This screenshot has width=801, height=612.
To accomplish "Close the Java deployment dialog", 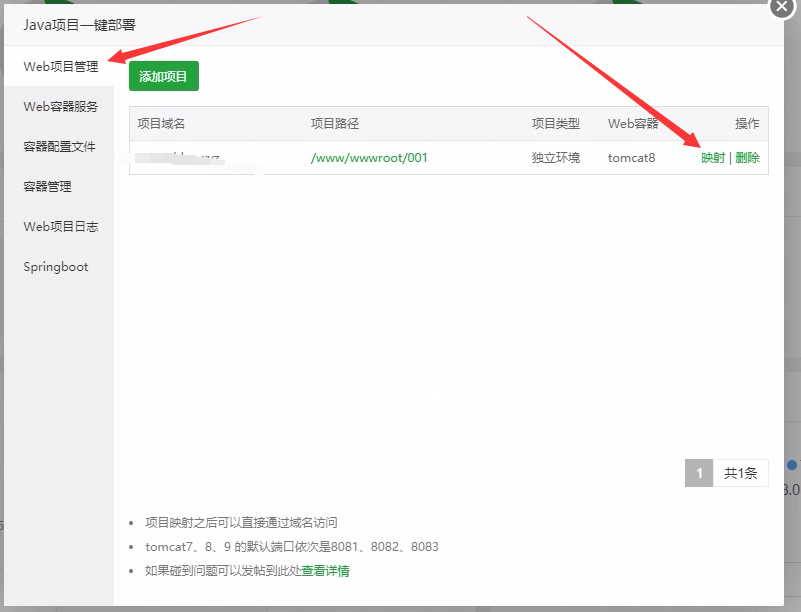I will coord(782,7).
